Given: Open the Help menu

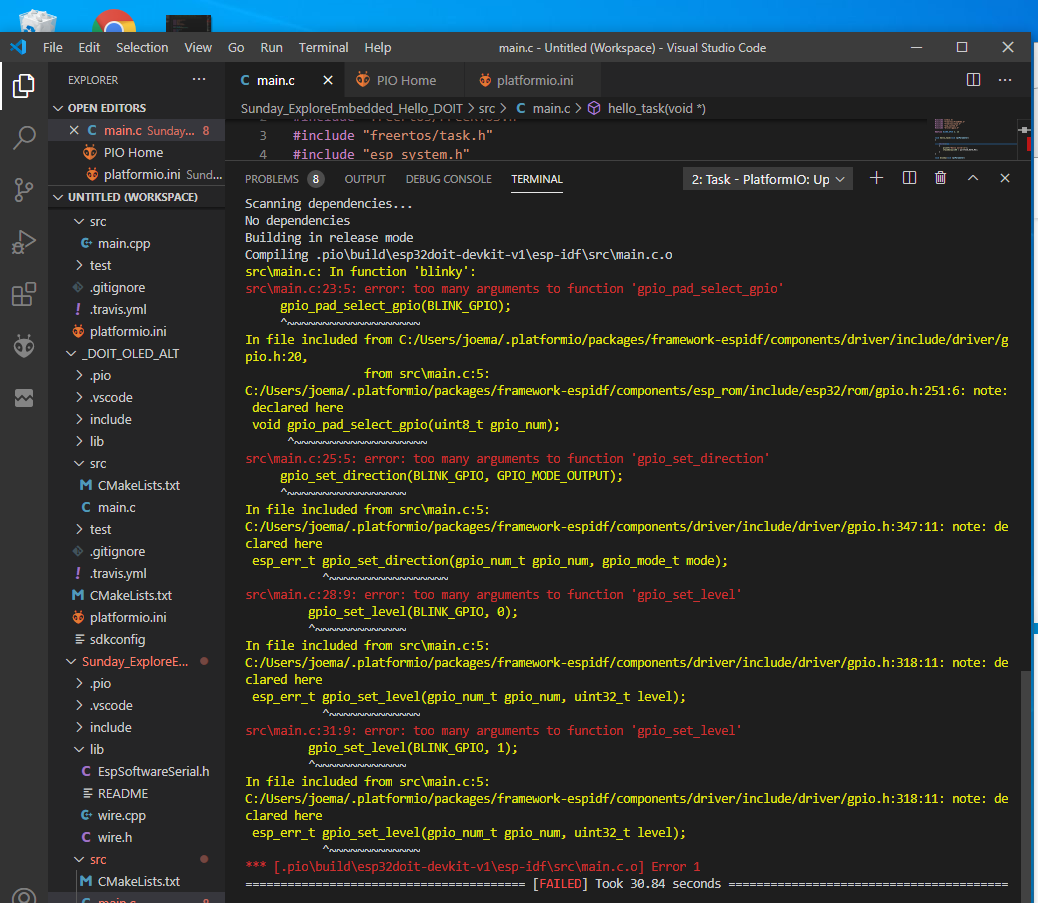Looking at the screenshot, I should coord(377,48).
